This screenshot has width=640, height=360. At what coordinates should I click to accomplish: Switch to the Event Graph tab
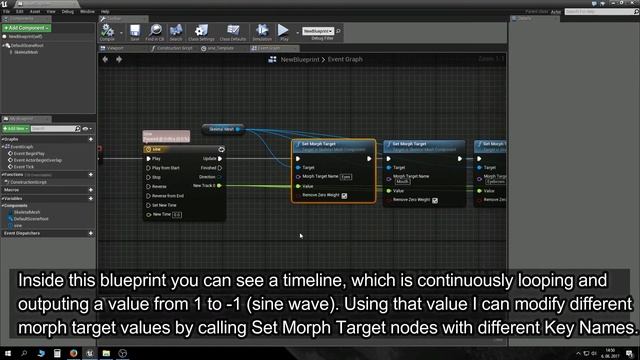coord(274,48)
